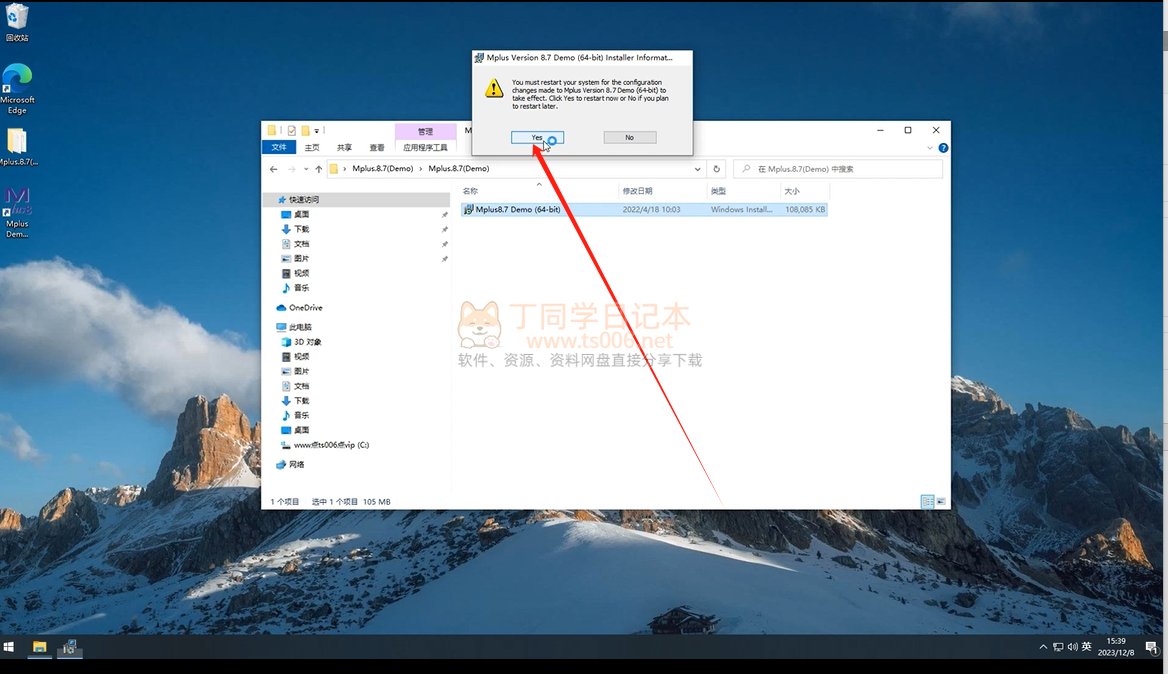Switch the 英 input method indicator

(x=1087, y=646)
